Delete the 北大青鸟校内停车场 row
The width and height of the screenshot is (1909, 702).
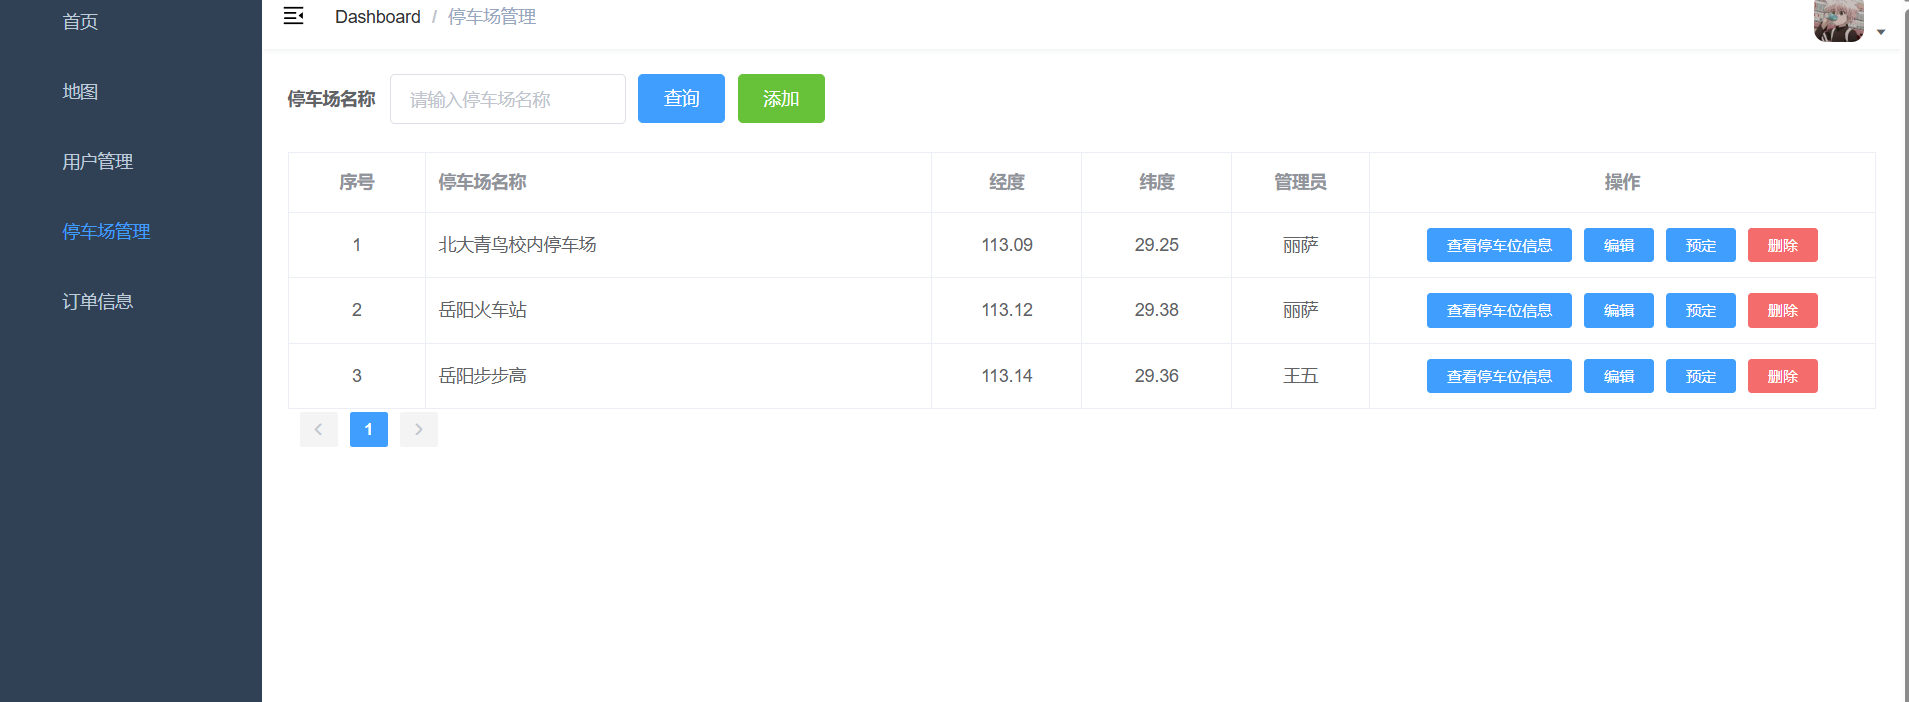(1782, 245)
